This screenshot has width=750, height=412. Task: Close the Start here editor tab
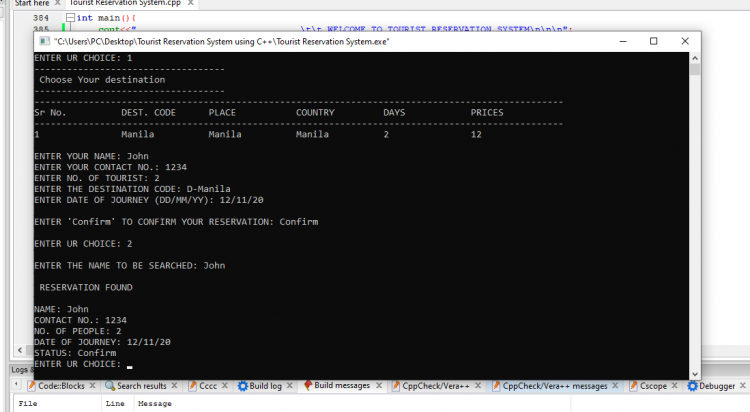tap(57, 3)
